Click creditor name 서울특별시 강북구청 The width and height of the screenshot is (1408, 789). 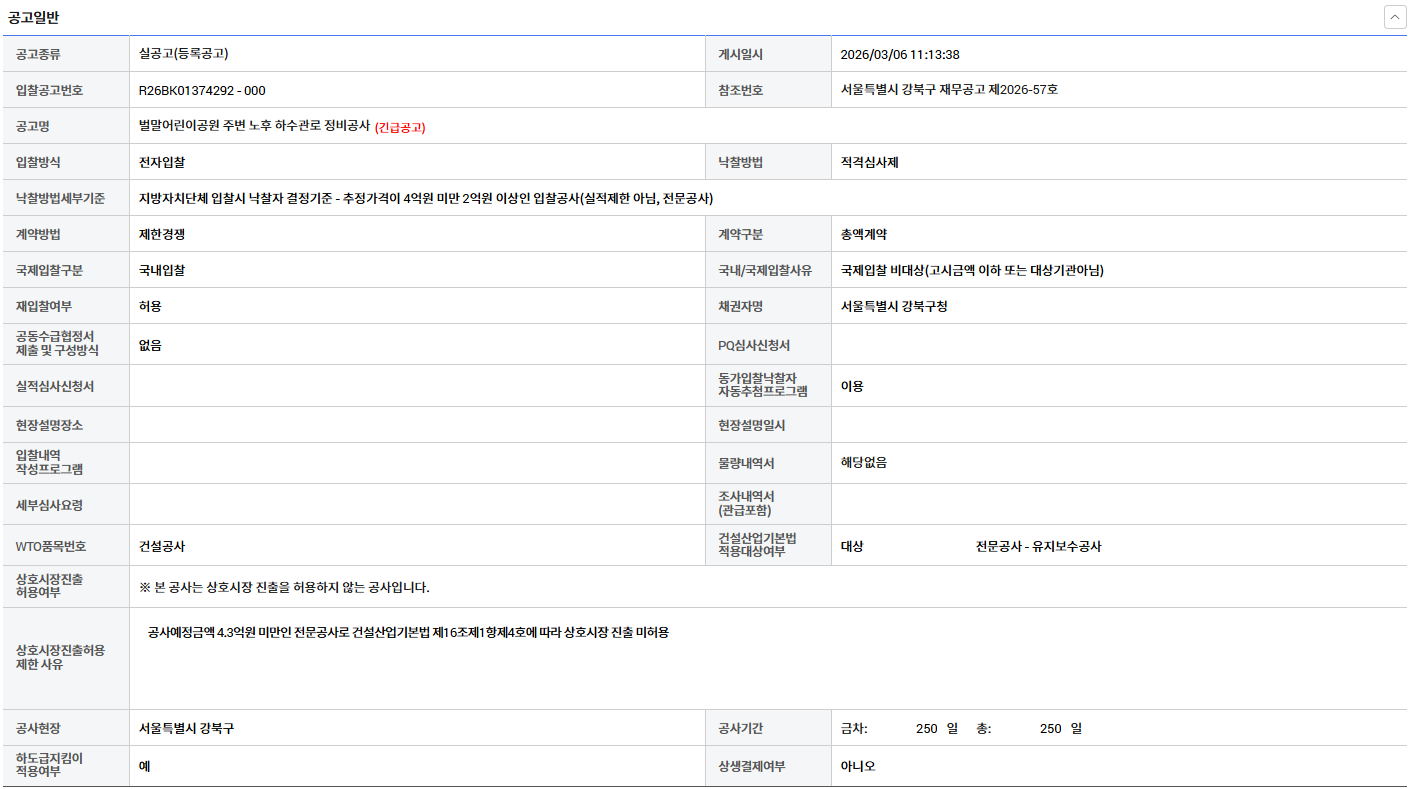click(x=894, y=306)
